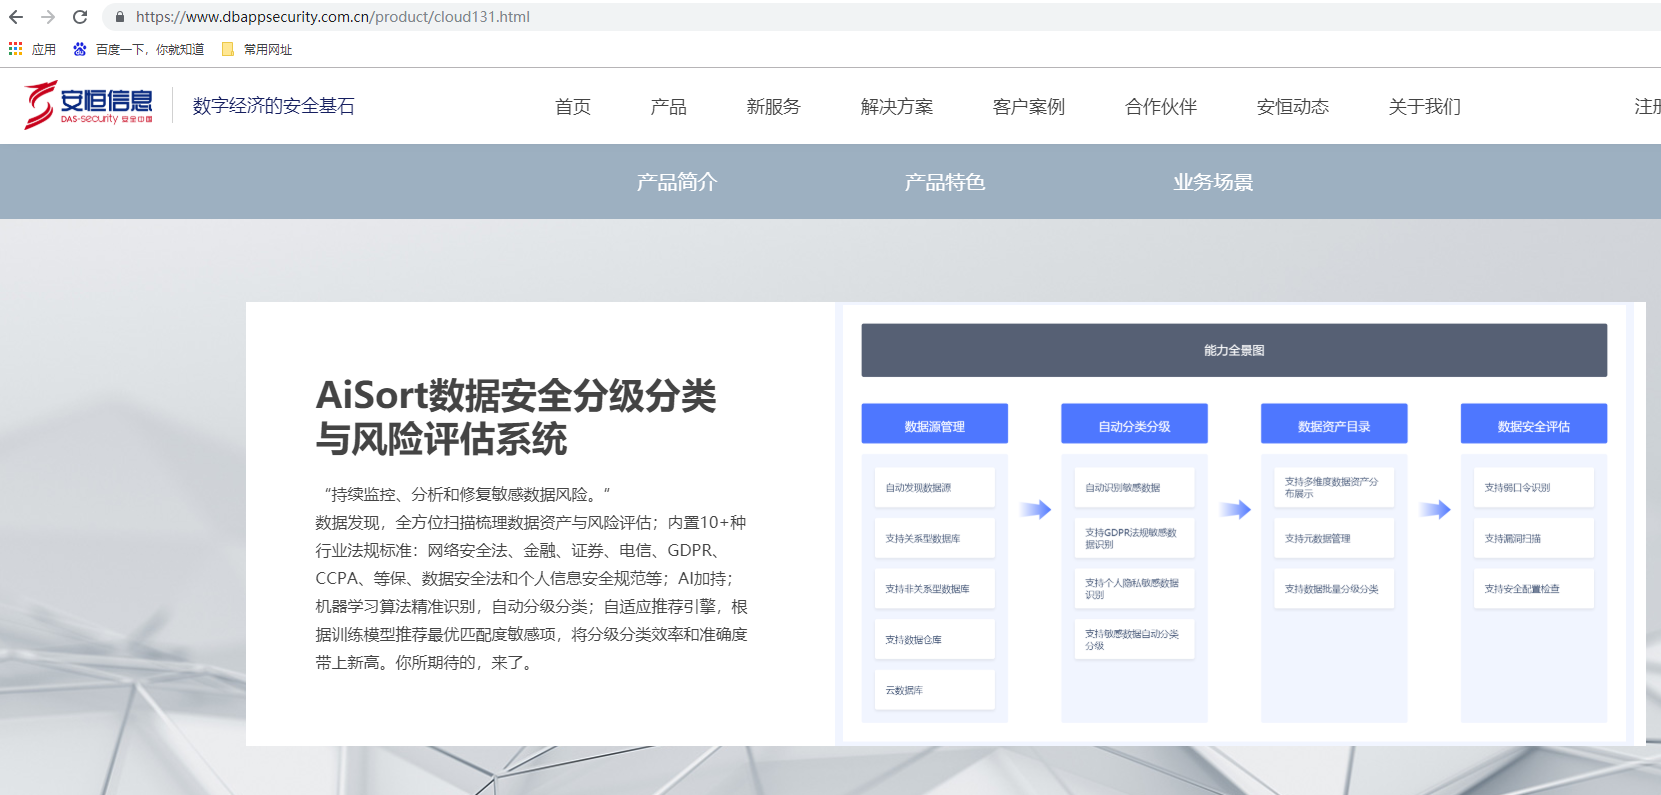The image size is (1661, 795).
Task: Click the 支持元数据管理 card
Action: click(1334, 538)
